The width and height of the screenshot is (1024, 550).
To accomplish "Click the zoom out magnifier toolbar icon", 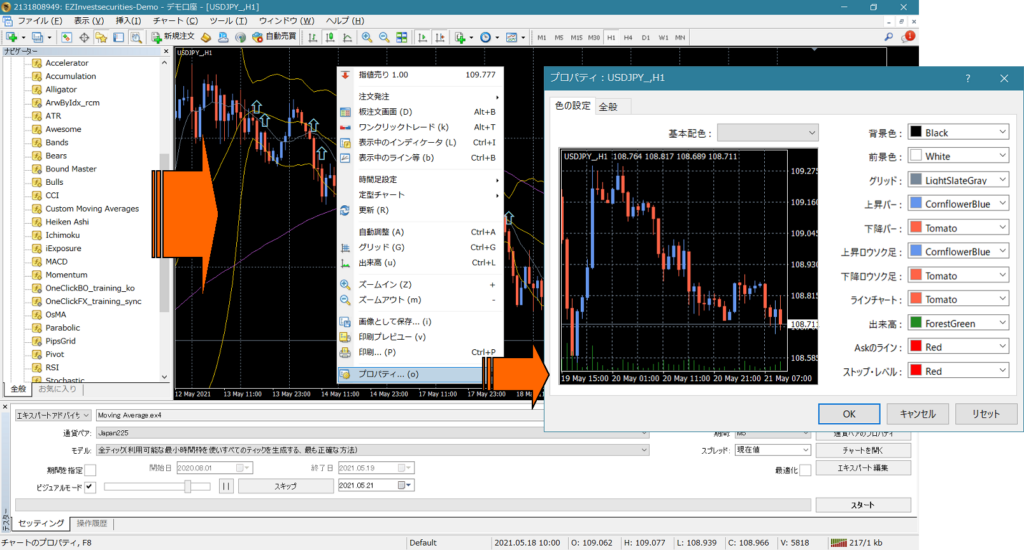I will click(384, 37).
